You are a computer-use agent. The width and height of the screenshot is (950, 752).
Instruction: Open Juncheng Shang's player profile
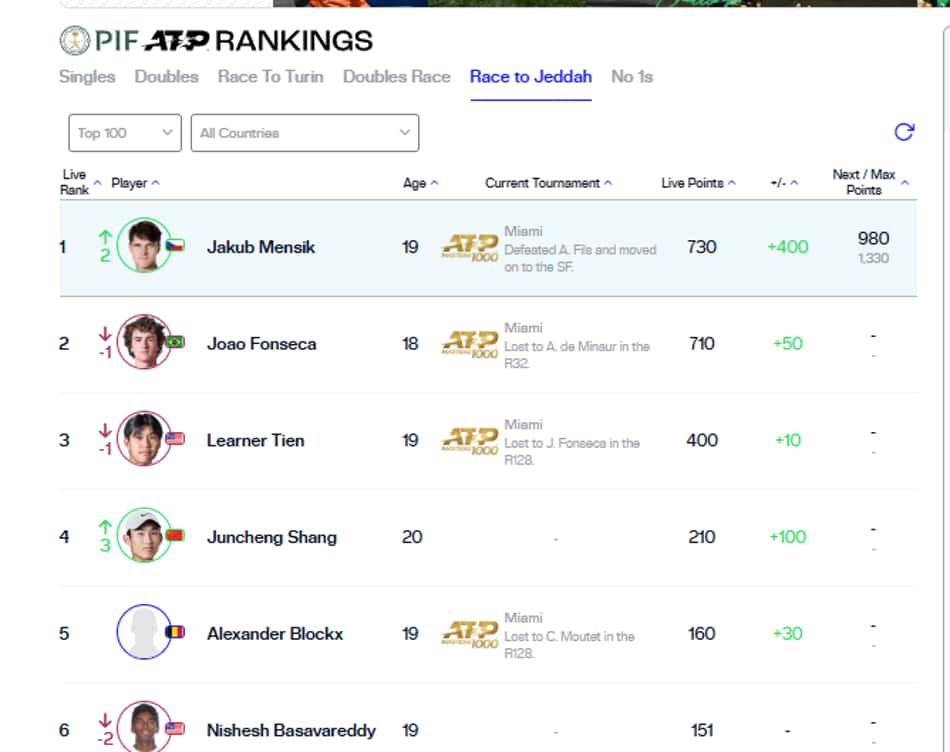click(271, 537)
